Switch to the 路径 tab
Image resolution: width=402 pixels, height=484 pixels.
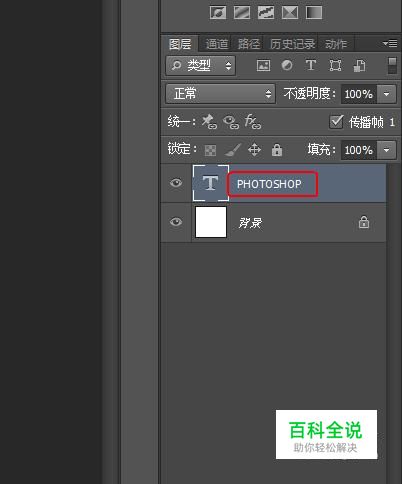(x=249, y=44)
